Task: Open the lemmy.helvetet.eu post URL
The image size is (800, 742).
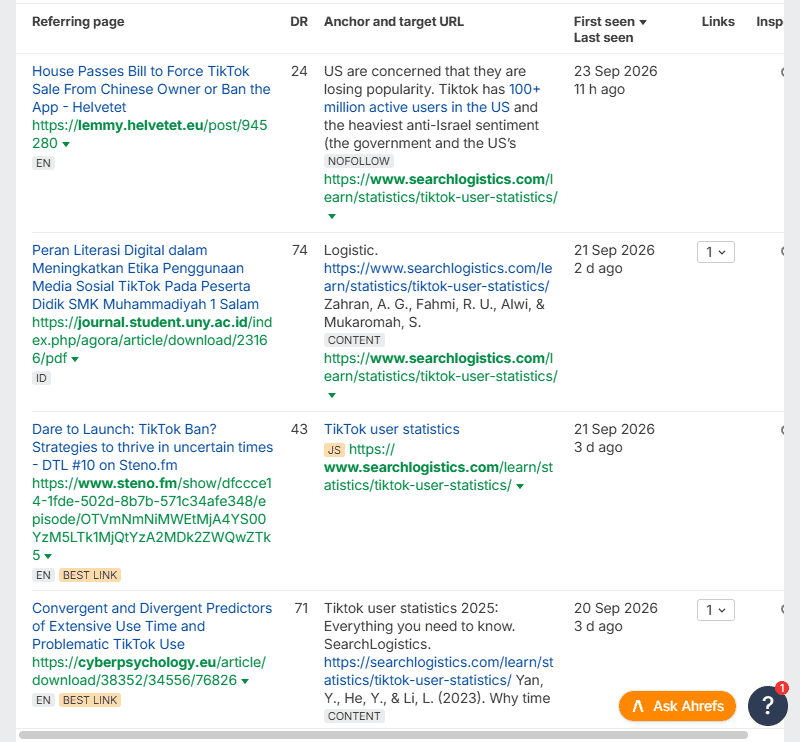Action: [x=149, y=134]
